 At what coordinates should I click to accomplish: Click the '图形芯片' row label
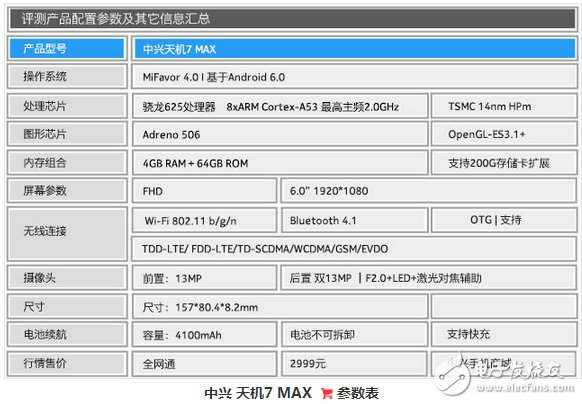coord(67,134)
